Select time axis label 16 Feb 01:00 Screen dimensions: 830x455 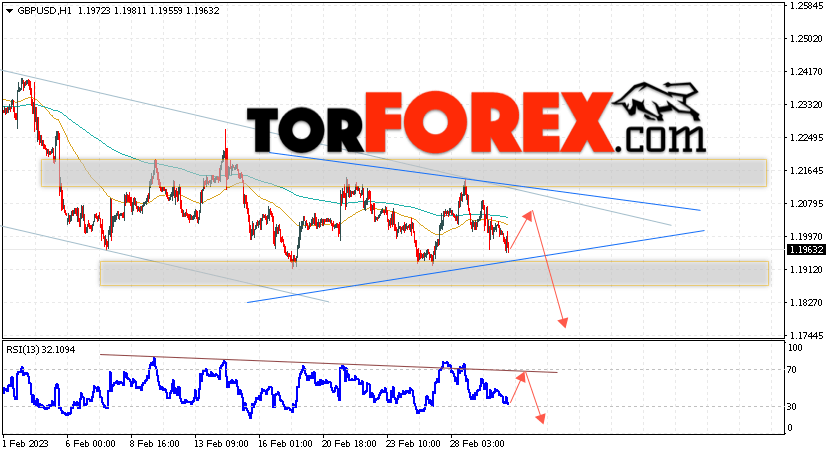pos(285,443)
